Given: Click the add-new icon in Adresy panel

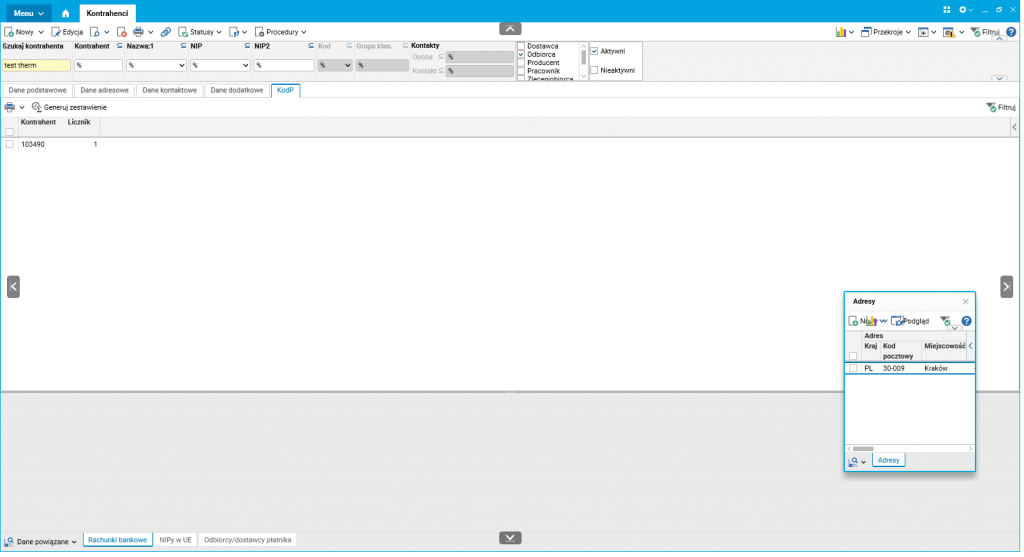Looking at the screenshot, I should click(853, 321).
